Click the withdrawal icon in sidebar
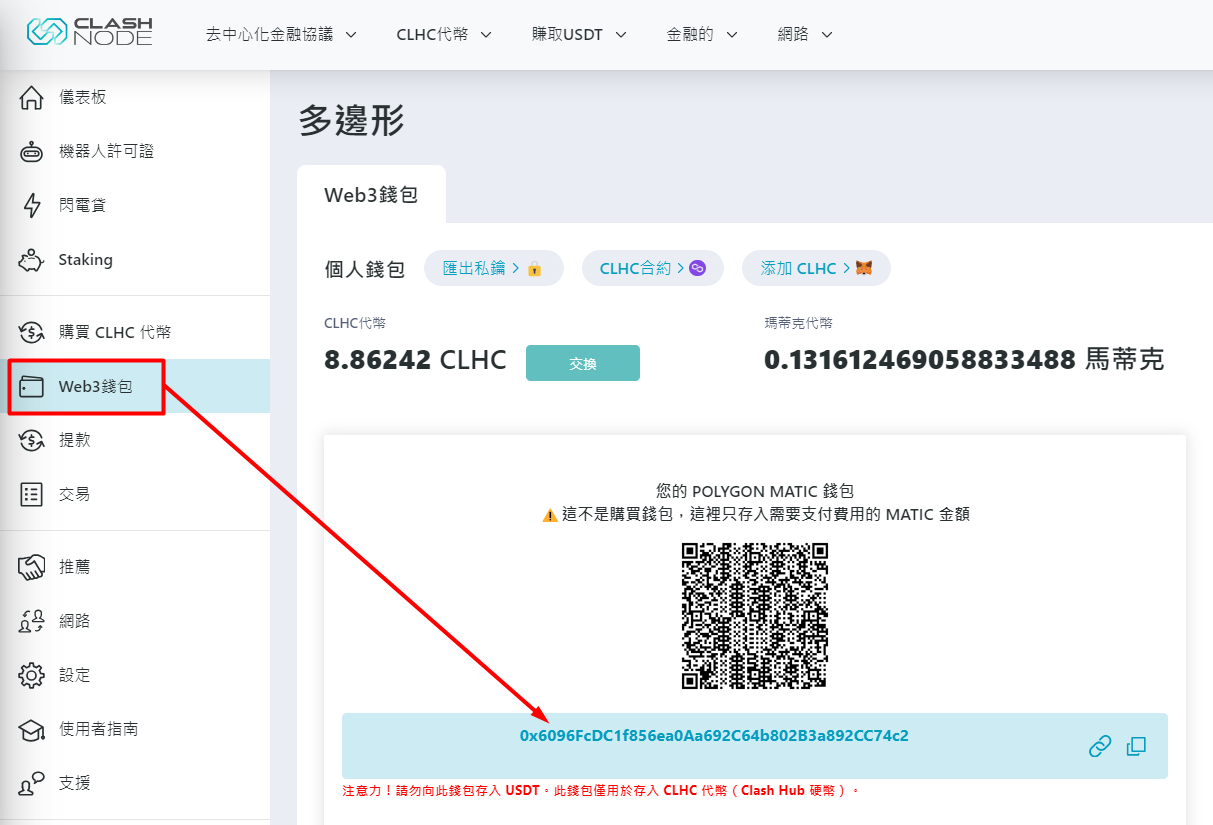Viewport: 1213px width, 825px height. click(x=32, y=440)
